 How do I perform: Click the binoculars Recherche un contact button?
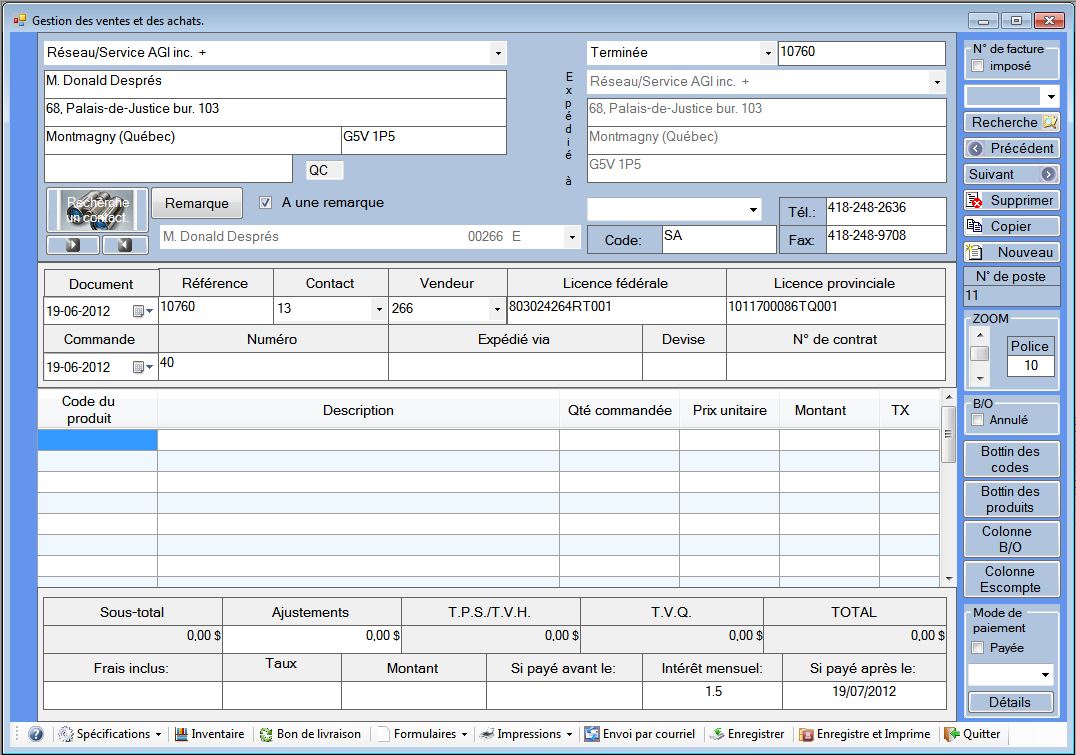pos(97,210)
